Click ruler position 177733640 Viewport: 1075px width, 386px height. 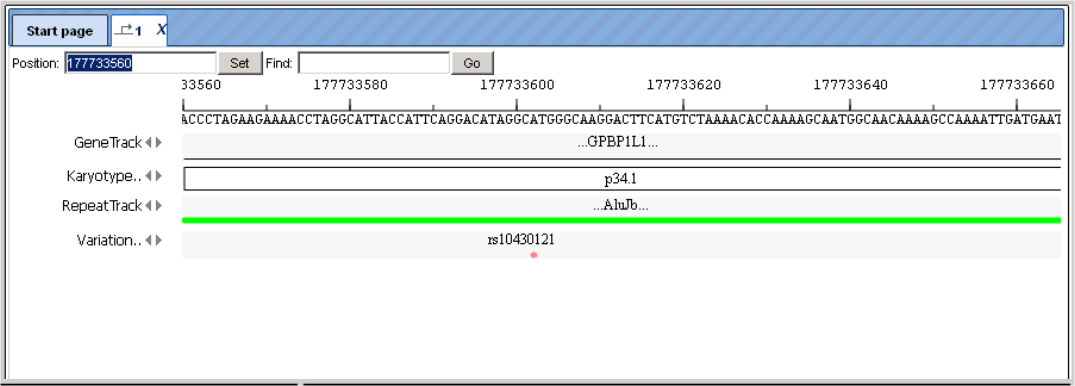850,85
